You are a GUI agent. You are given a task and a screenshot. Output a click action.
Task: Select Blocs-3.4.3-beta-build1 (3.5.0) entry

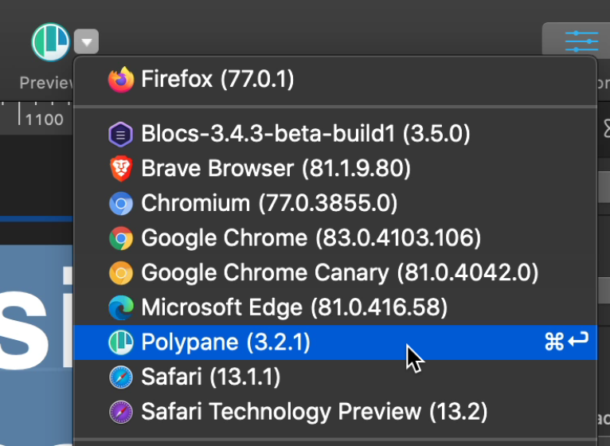tap(335, 133)
